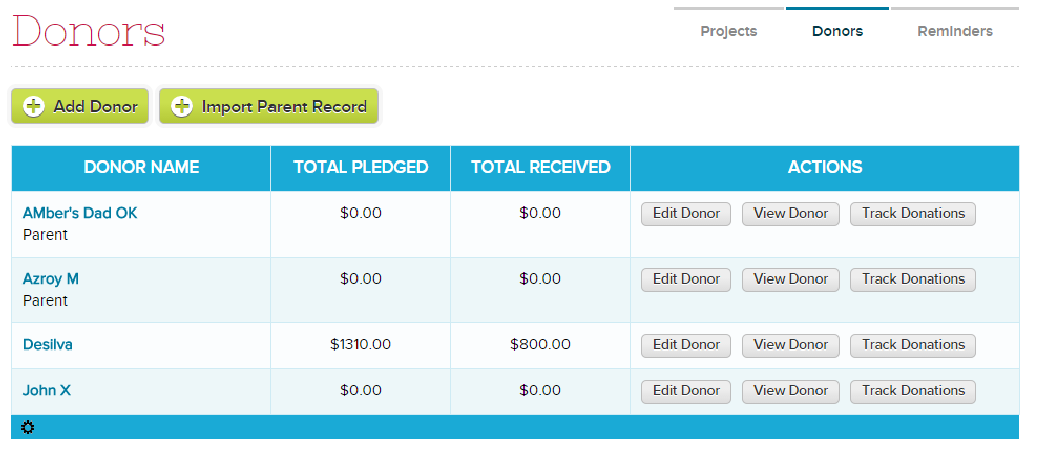Track Donations for AMber's Dad OK
Image resolution: width=1037 pixels, height=461 pixels.
click(x=912, y=214)
